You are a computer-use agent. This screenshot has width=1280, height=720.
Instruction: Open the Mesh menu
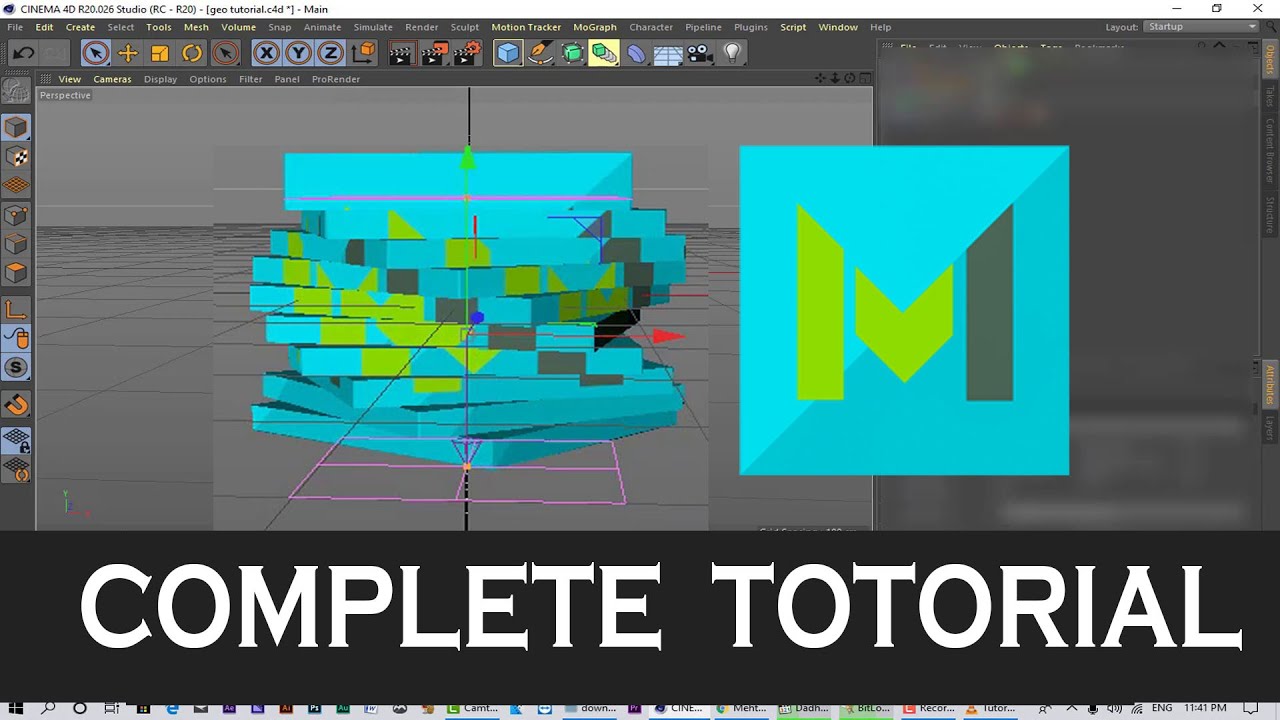tap(196, 27)
